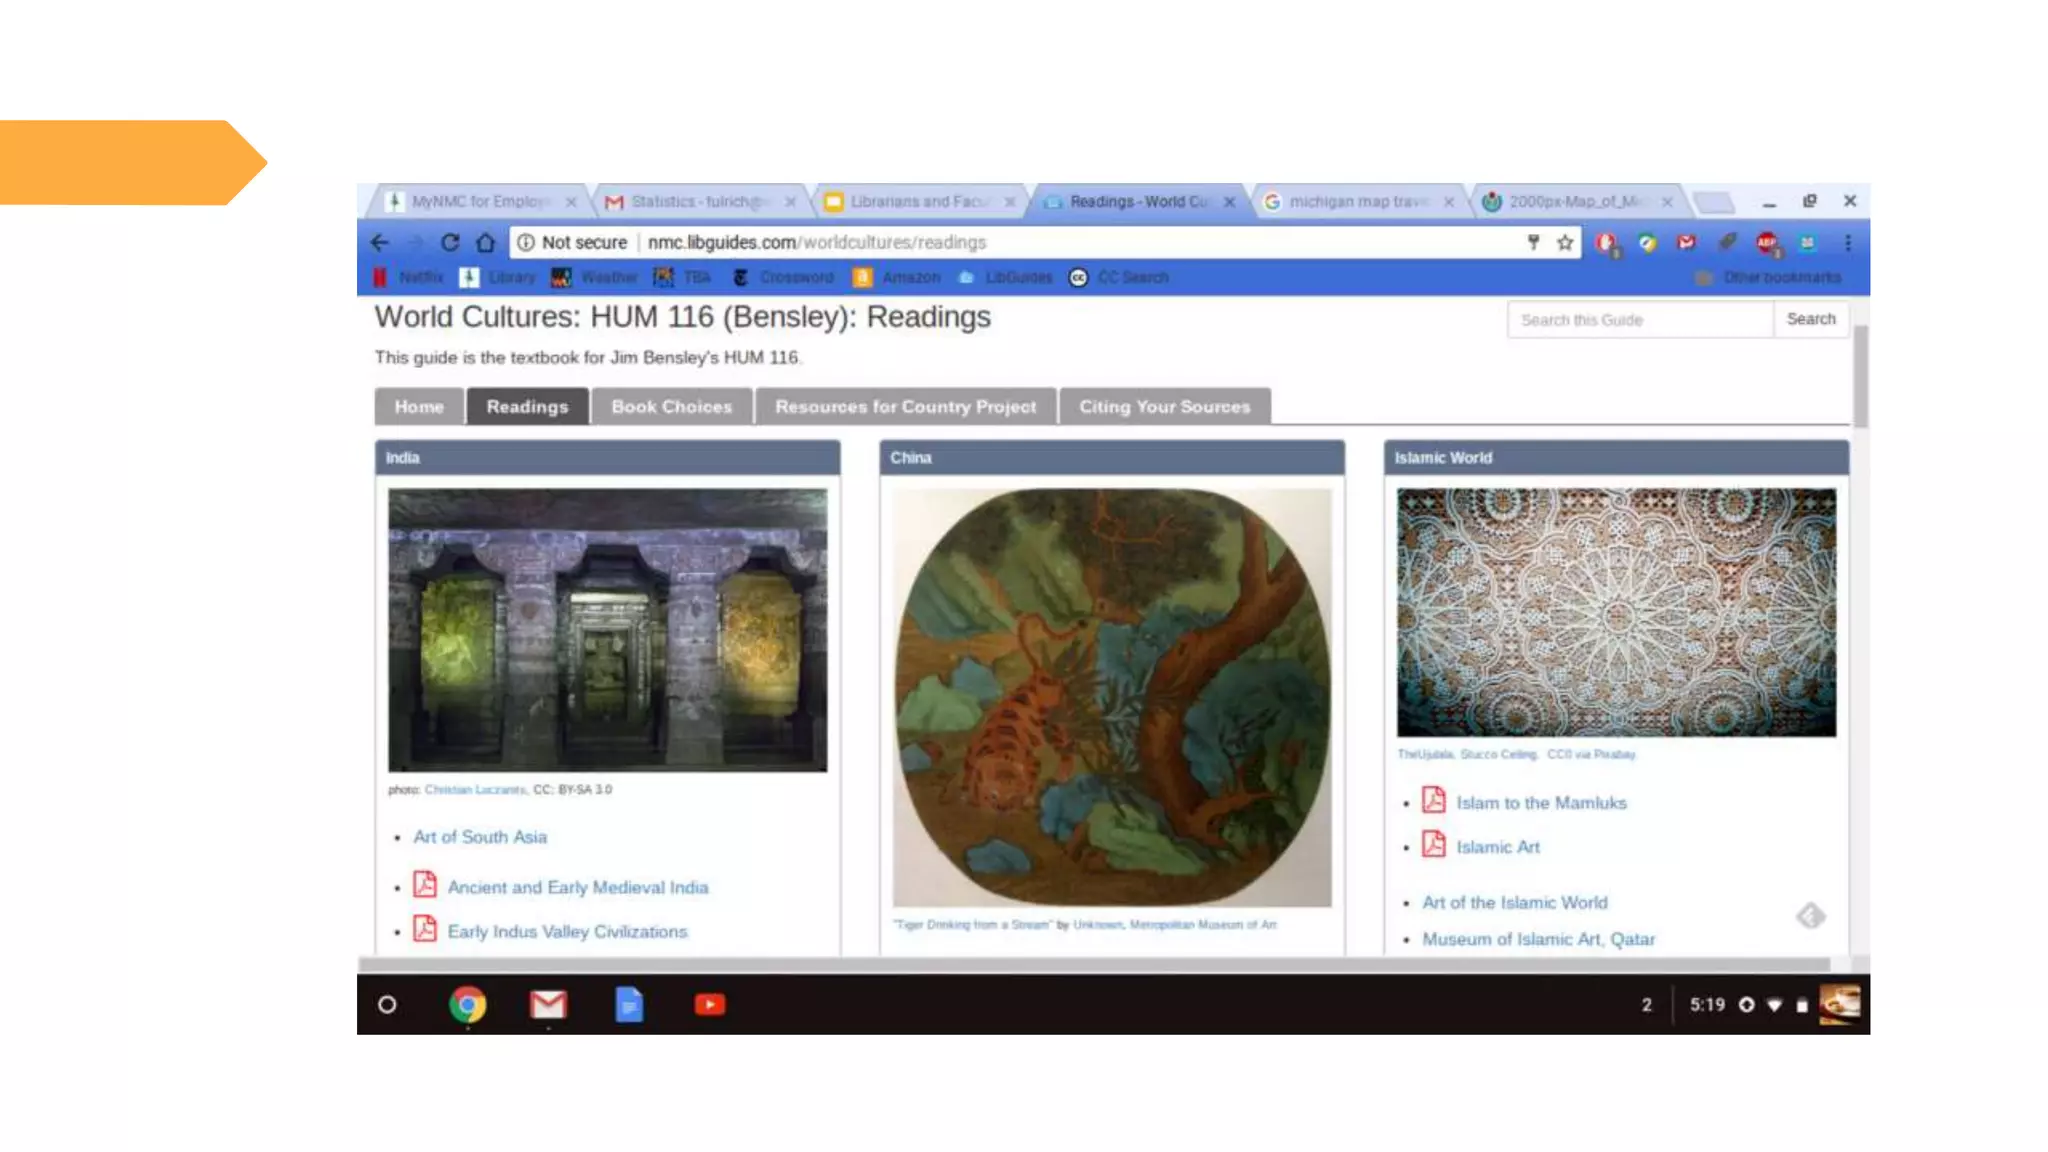Screen dimensions: 2048x1152
Task: Click the page vertical scrollbar
Action: pyautogui.click(x=1860, y=376)
